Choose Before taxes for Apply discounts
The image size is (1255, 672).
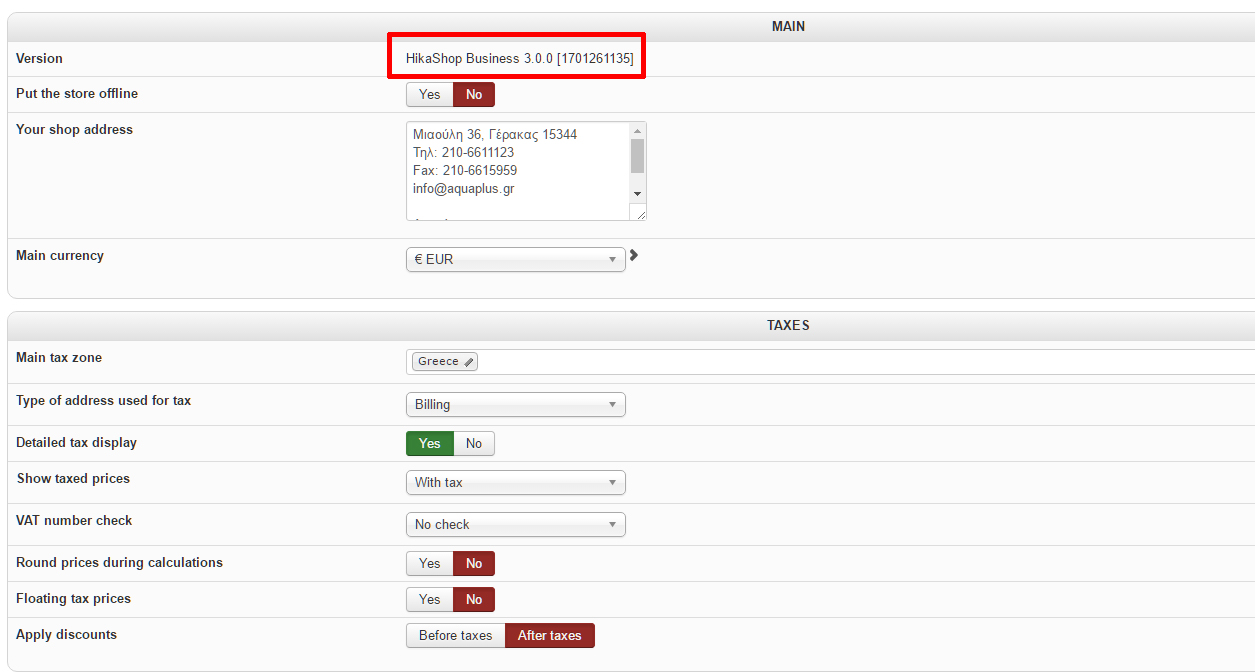click(456, 635)
